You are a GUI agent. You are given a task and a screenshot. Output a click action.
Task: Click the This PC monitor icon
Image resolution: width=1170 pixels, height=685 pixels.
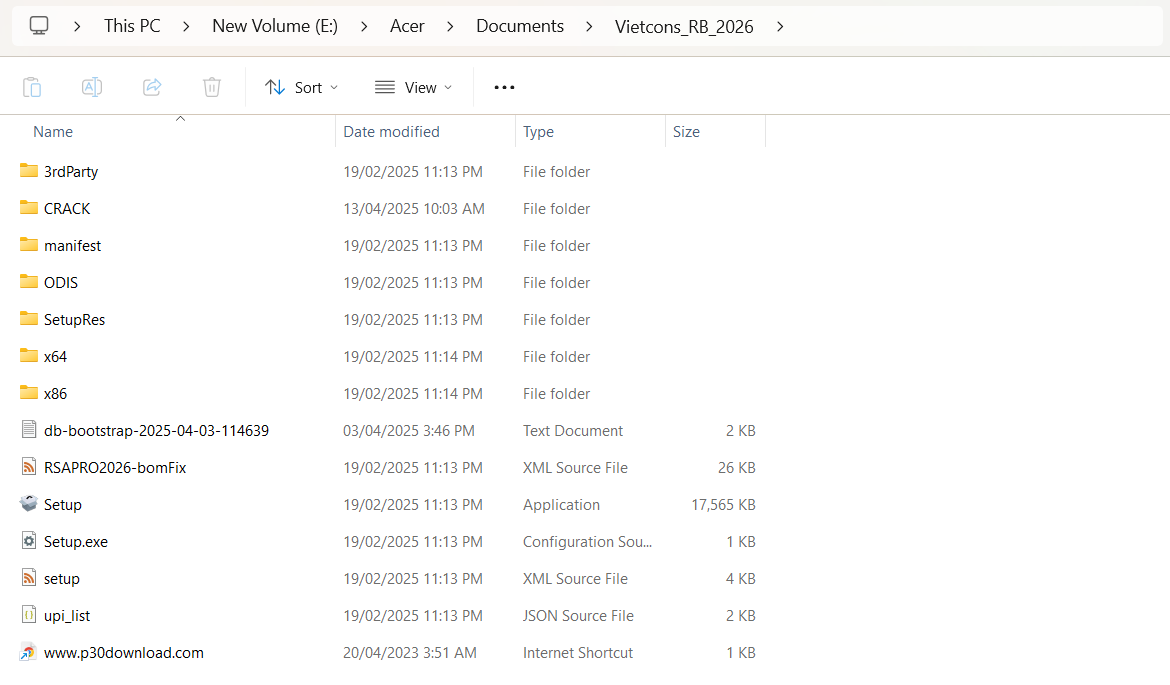pyautogui.click(x=39, y=26)
